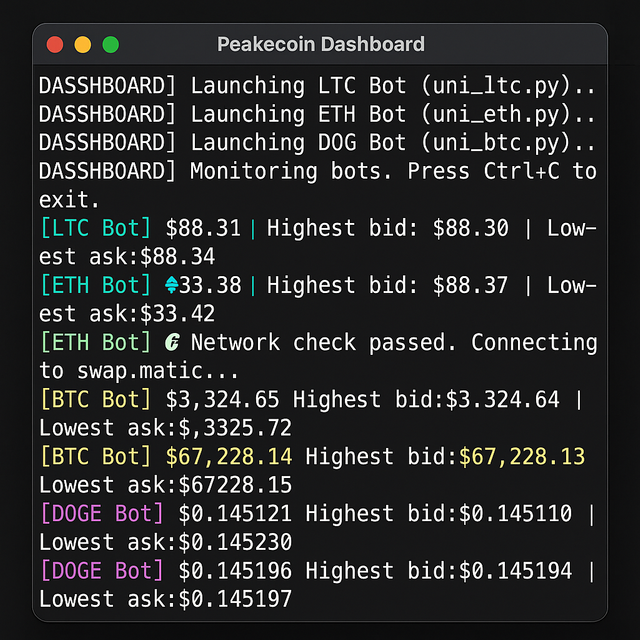Click the DOGE highest bid $0.145110
This screenshot has width=640, height=640.
[515, 514]
